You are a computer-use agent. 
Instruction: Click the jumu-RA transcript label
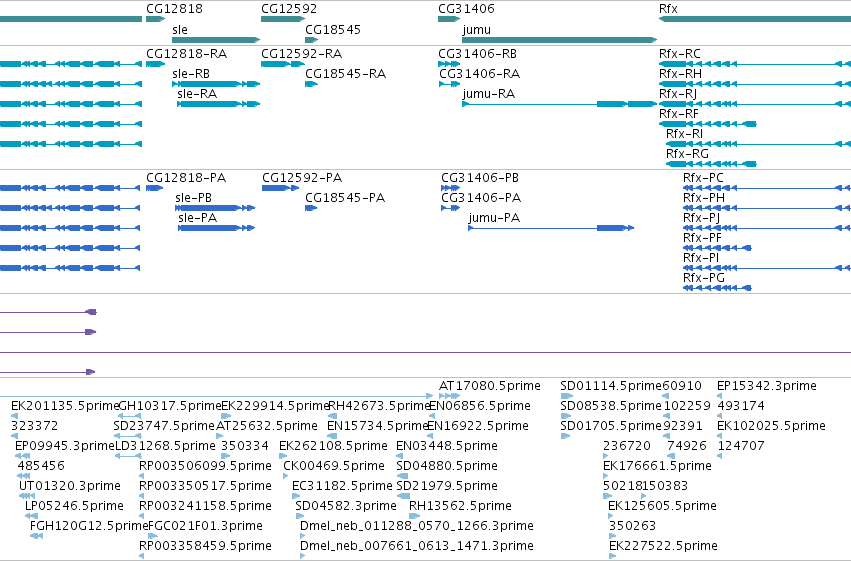click(488, 93)
